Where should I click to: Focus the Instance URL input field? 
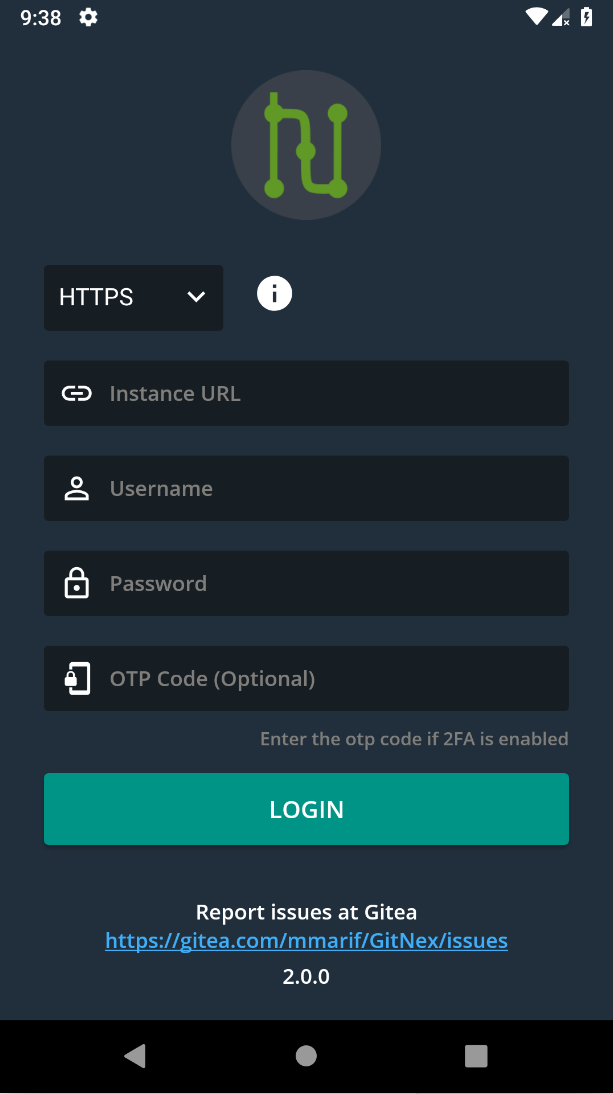tap(330, 394)
